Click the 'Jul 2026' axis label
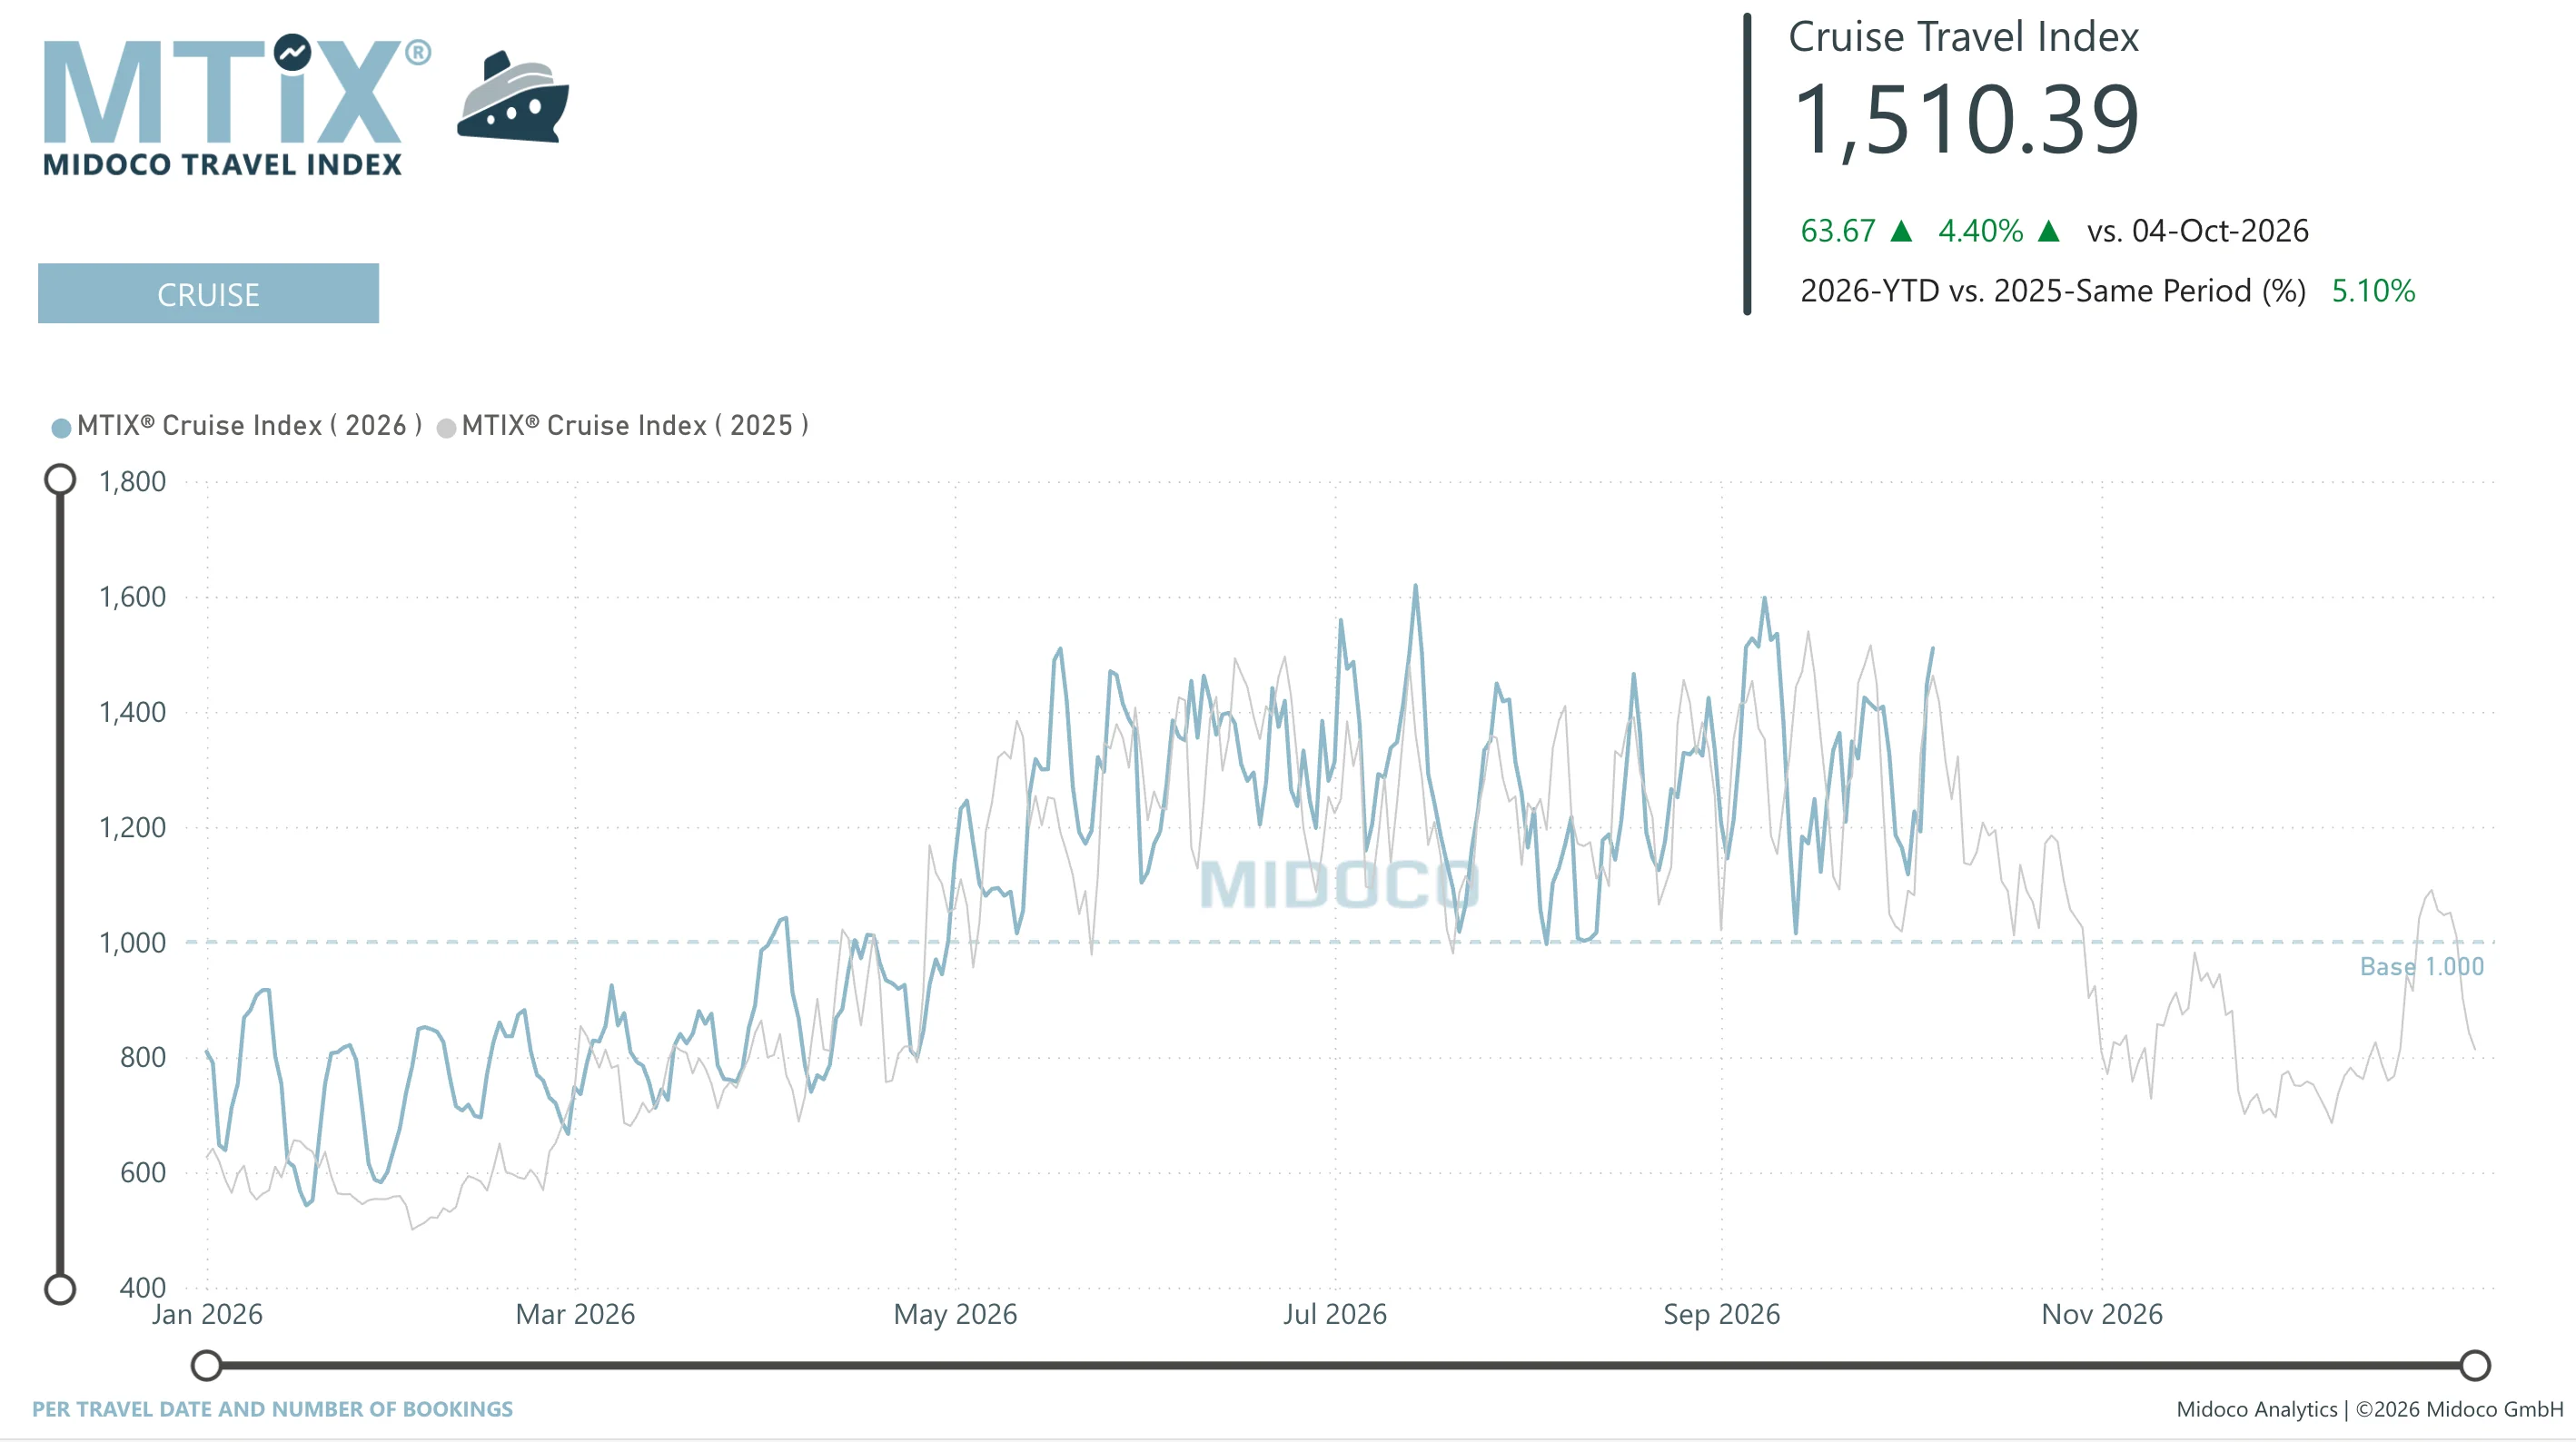 [1335, 1314]
